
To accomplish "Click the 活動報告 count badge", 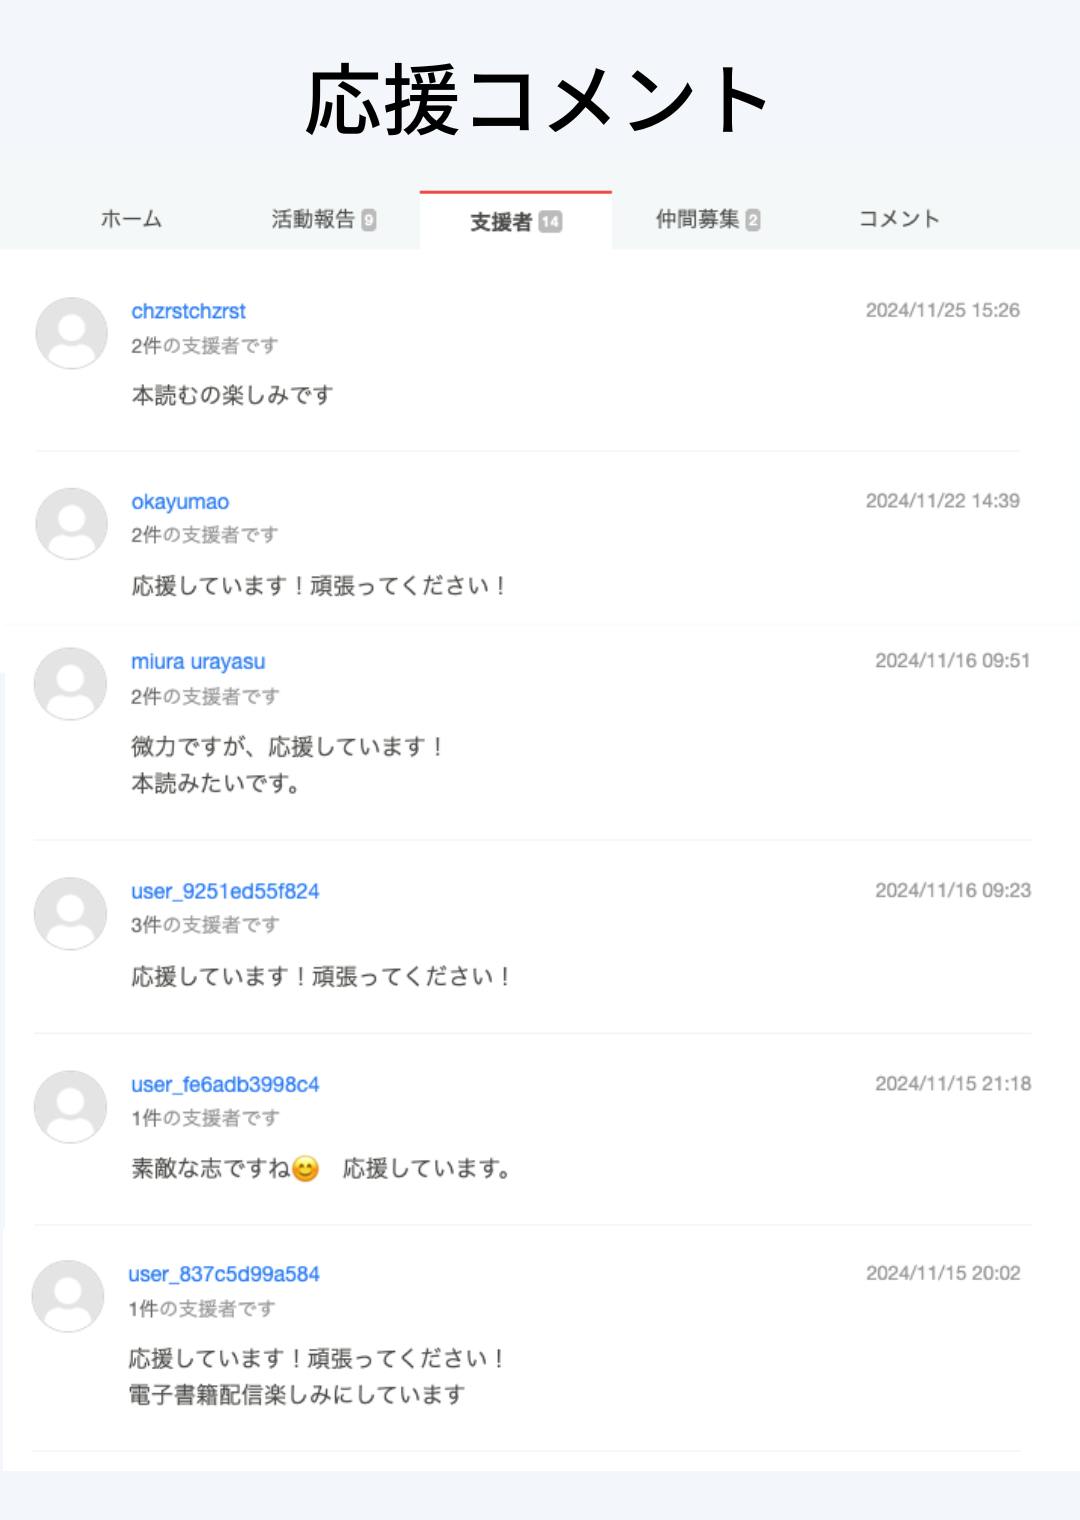I will tap(369, 220).
